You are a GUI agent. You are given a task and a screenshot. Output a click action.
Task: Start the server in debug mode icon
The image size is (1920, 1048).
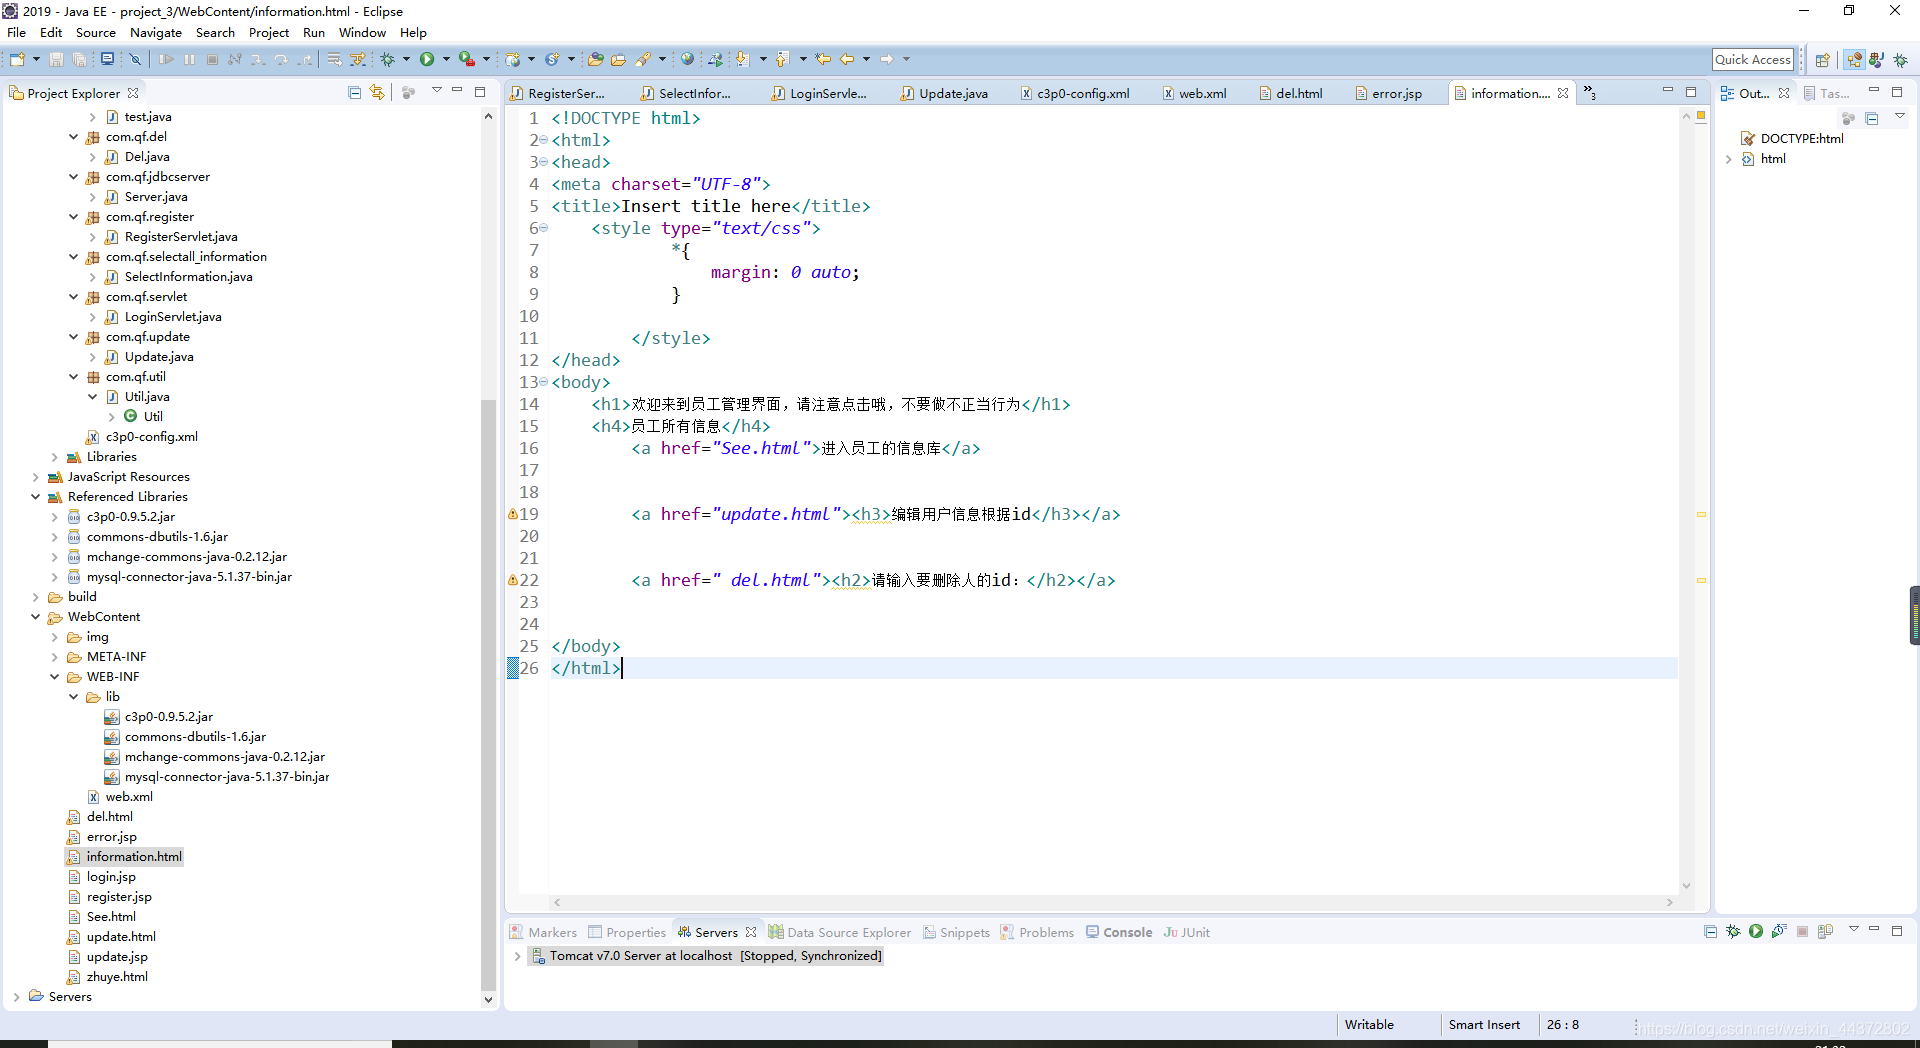tap(1733, 932)
